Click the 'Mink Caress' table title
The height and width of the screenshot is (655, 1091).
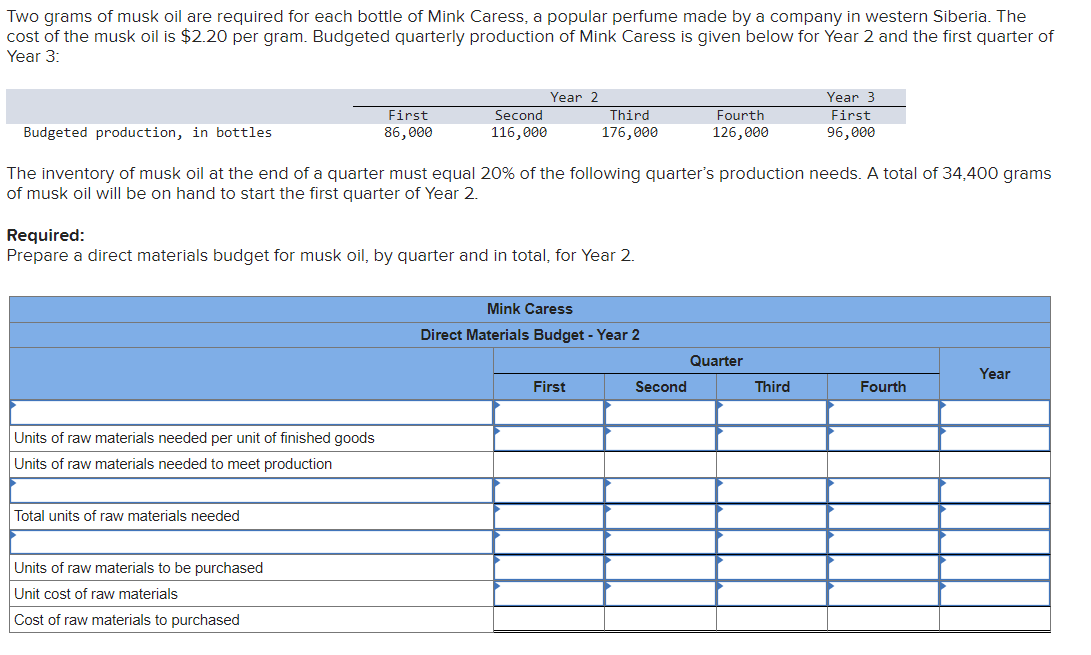pyautogui.click(x=529, y=309)
